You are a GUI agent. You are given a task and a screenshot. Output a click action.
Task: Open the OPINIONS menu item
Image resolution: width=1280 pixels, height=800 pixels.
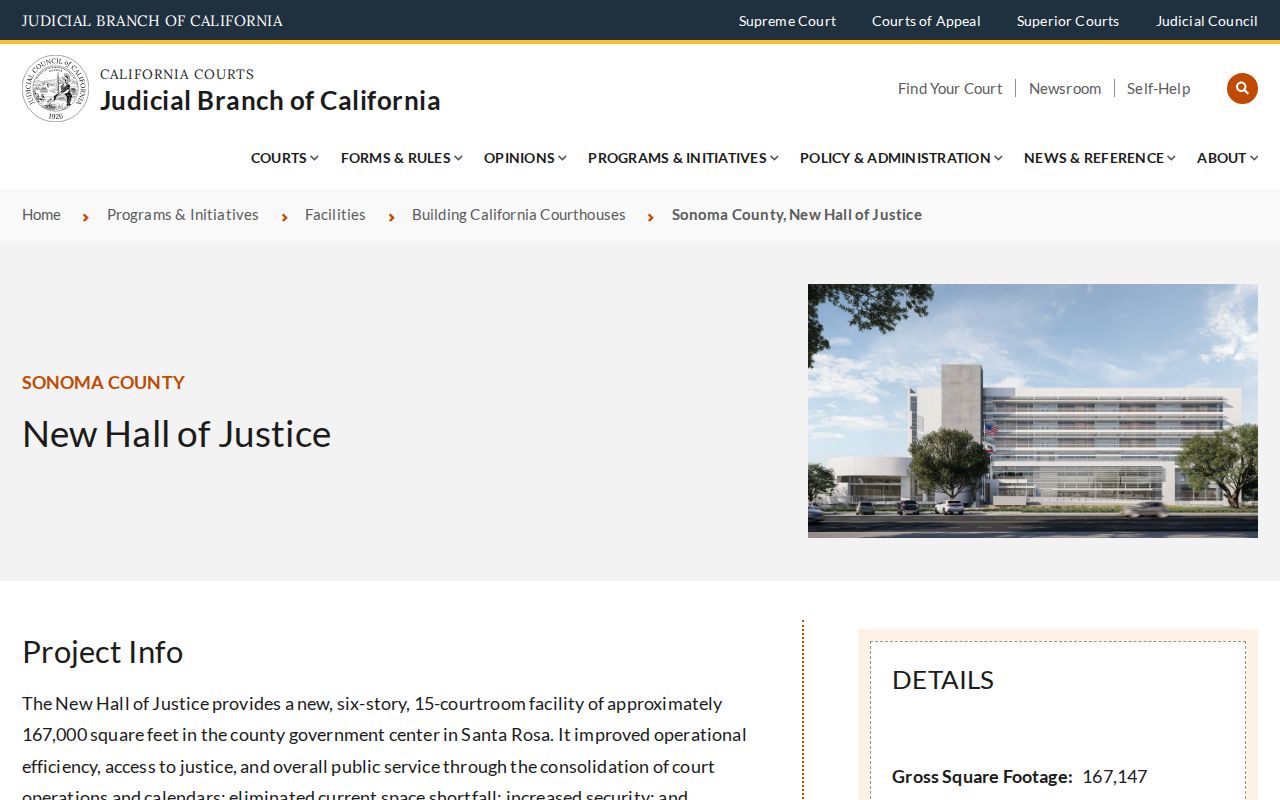[519, 158]
